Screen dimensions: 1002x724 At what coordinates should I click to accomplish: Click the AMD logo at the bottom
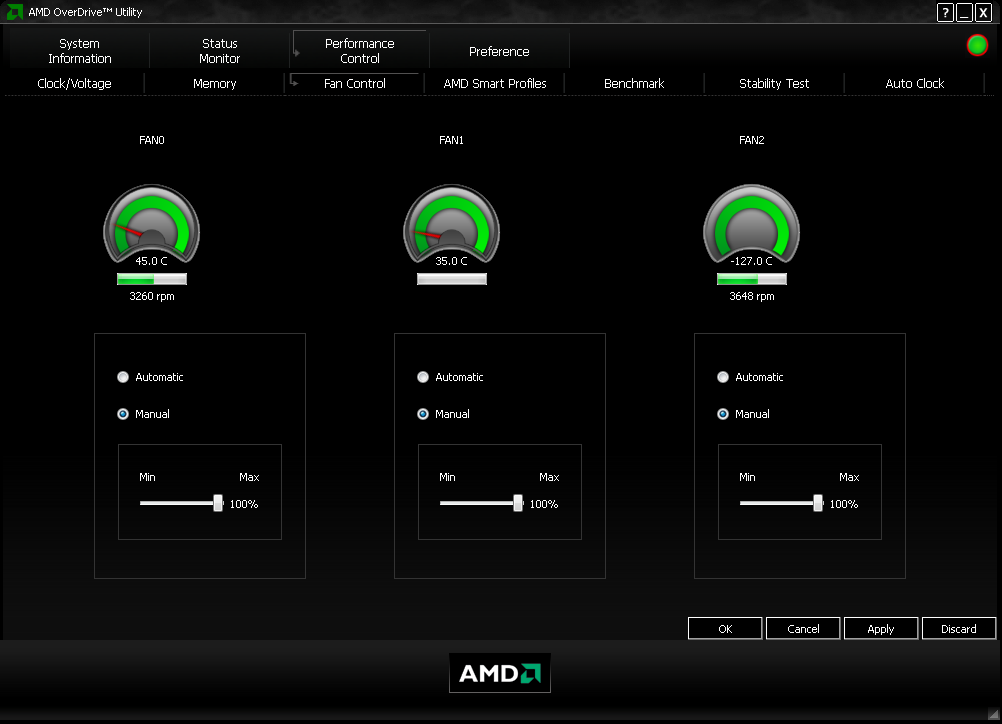tap(500, 673)
